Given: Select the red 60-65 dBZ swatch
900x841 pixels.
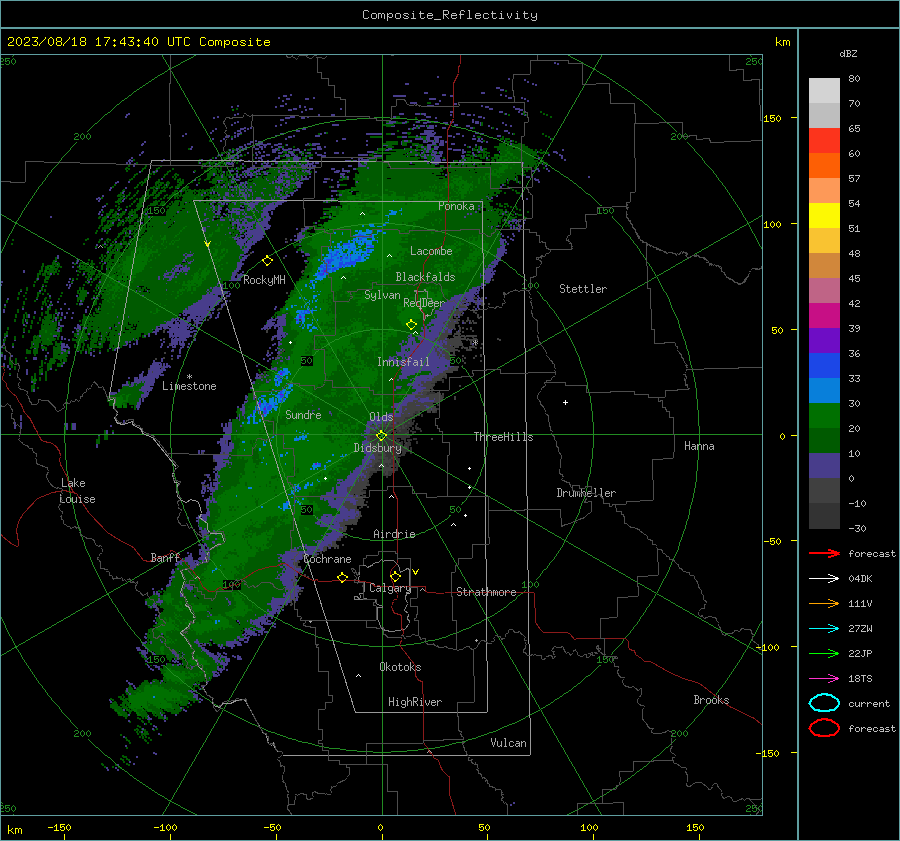Looking at the screenshot, I should (x=824, y=140).
